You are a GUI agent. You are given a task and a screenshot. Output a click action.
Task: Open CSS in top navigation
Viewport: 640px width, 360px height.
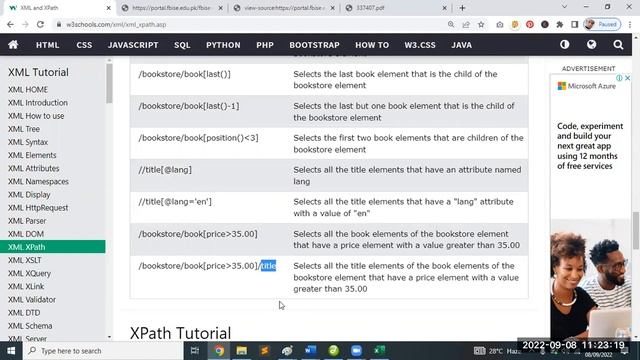point(84,45)
